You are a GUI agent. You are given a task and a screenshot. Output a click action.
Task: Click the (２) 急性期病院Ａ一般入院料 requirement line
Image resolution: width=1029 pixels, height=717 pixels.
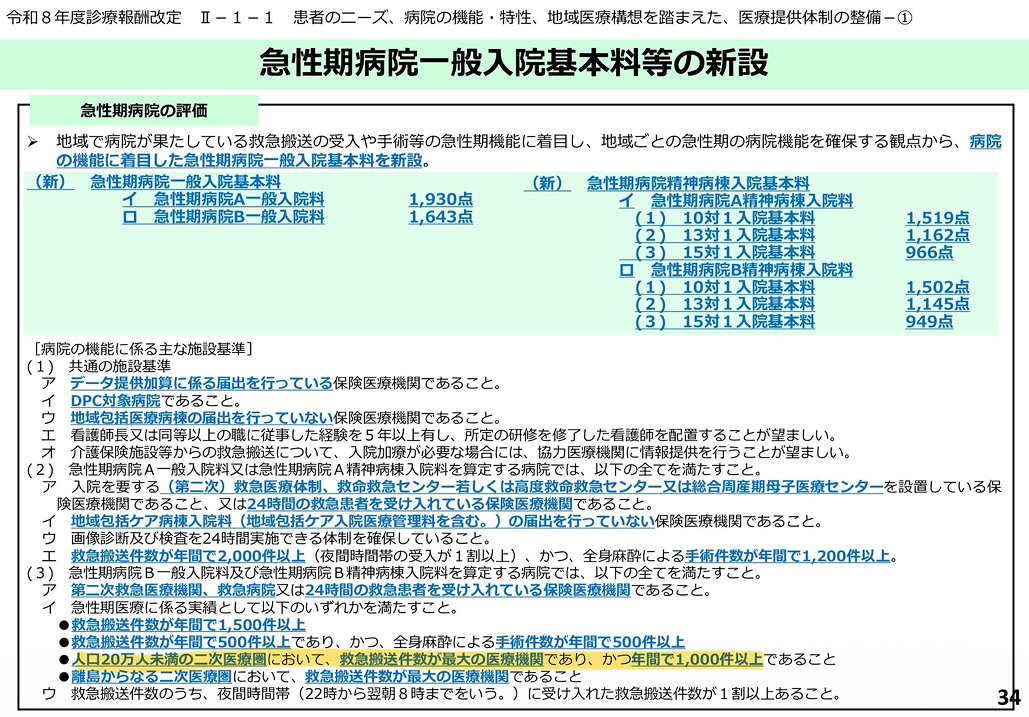394,470
